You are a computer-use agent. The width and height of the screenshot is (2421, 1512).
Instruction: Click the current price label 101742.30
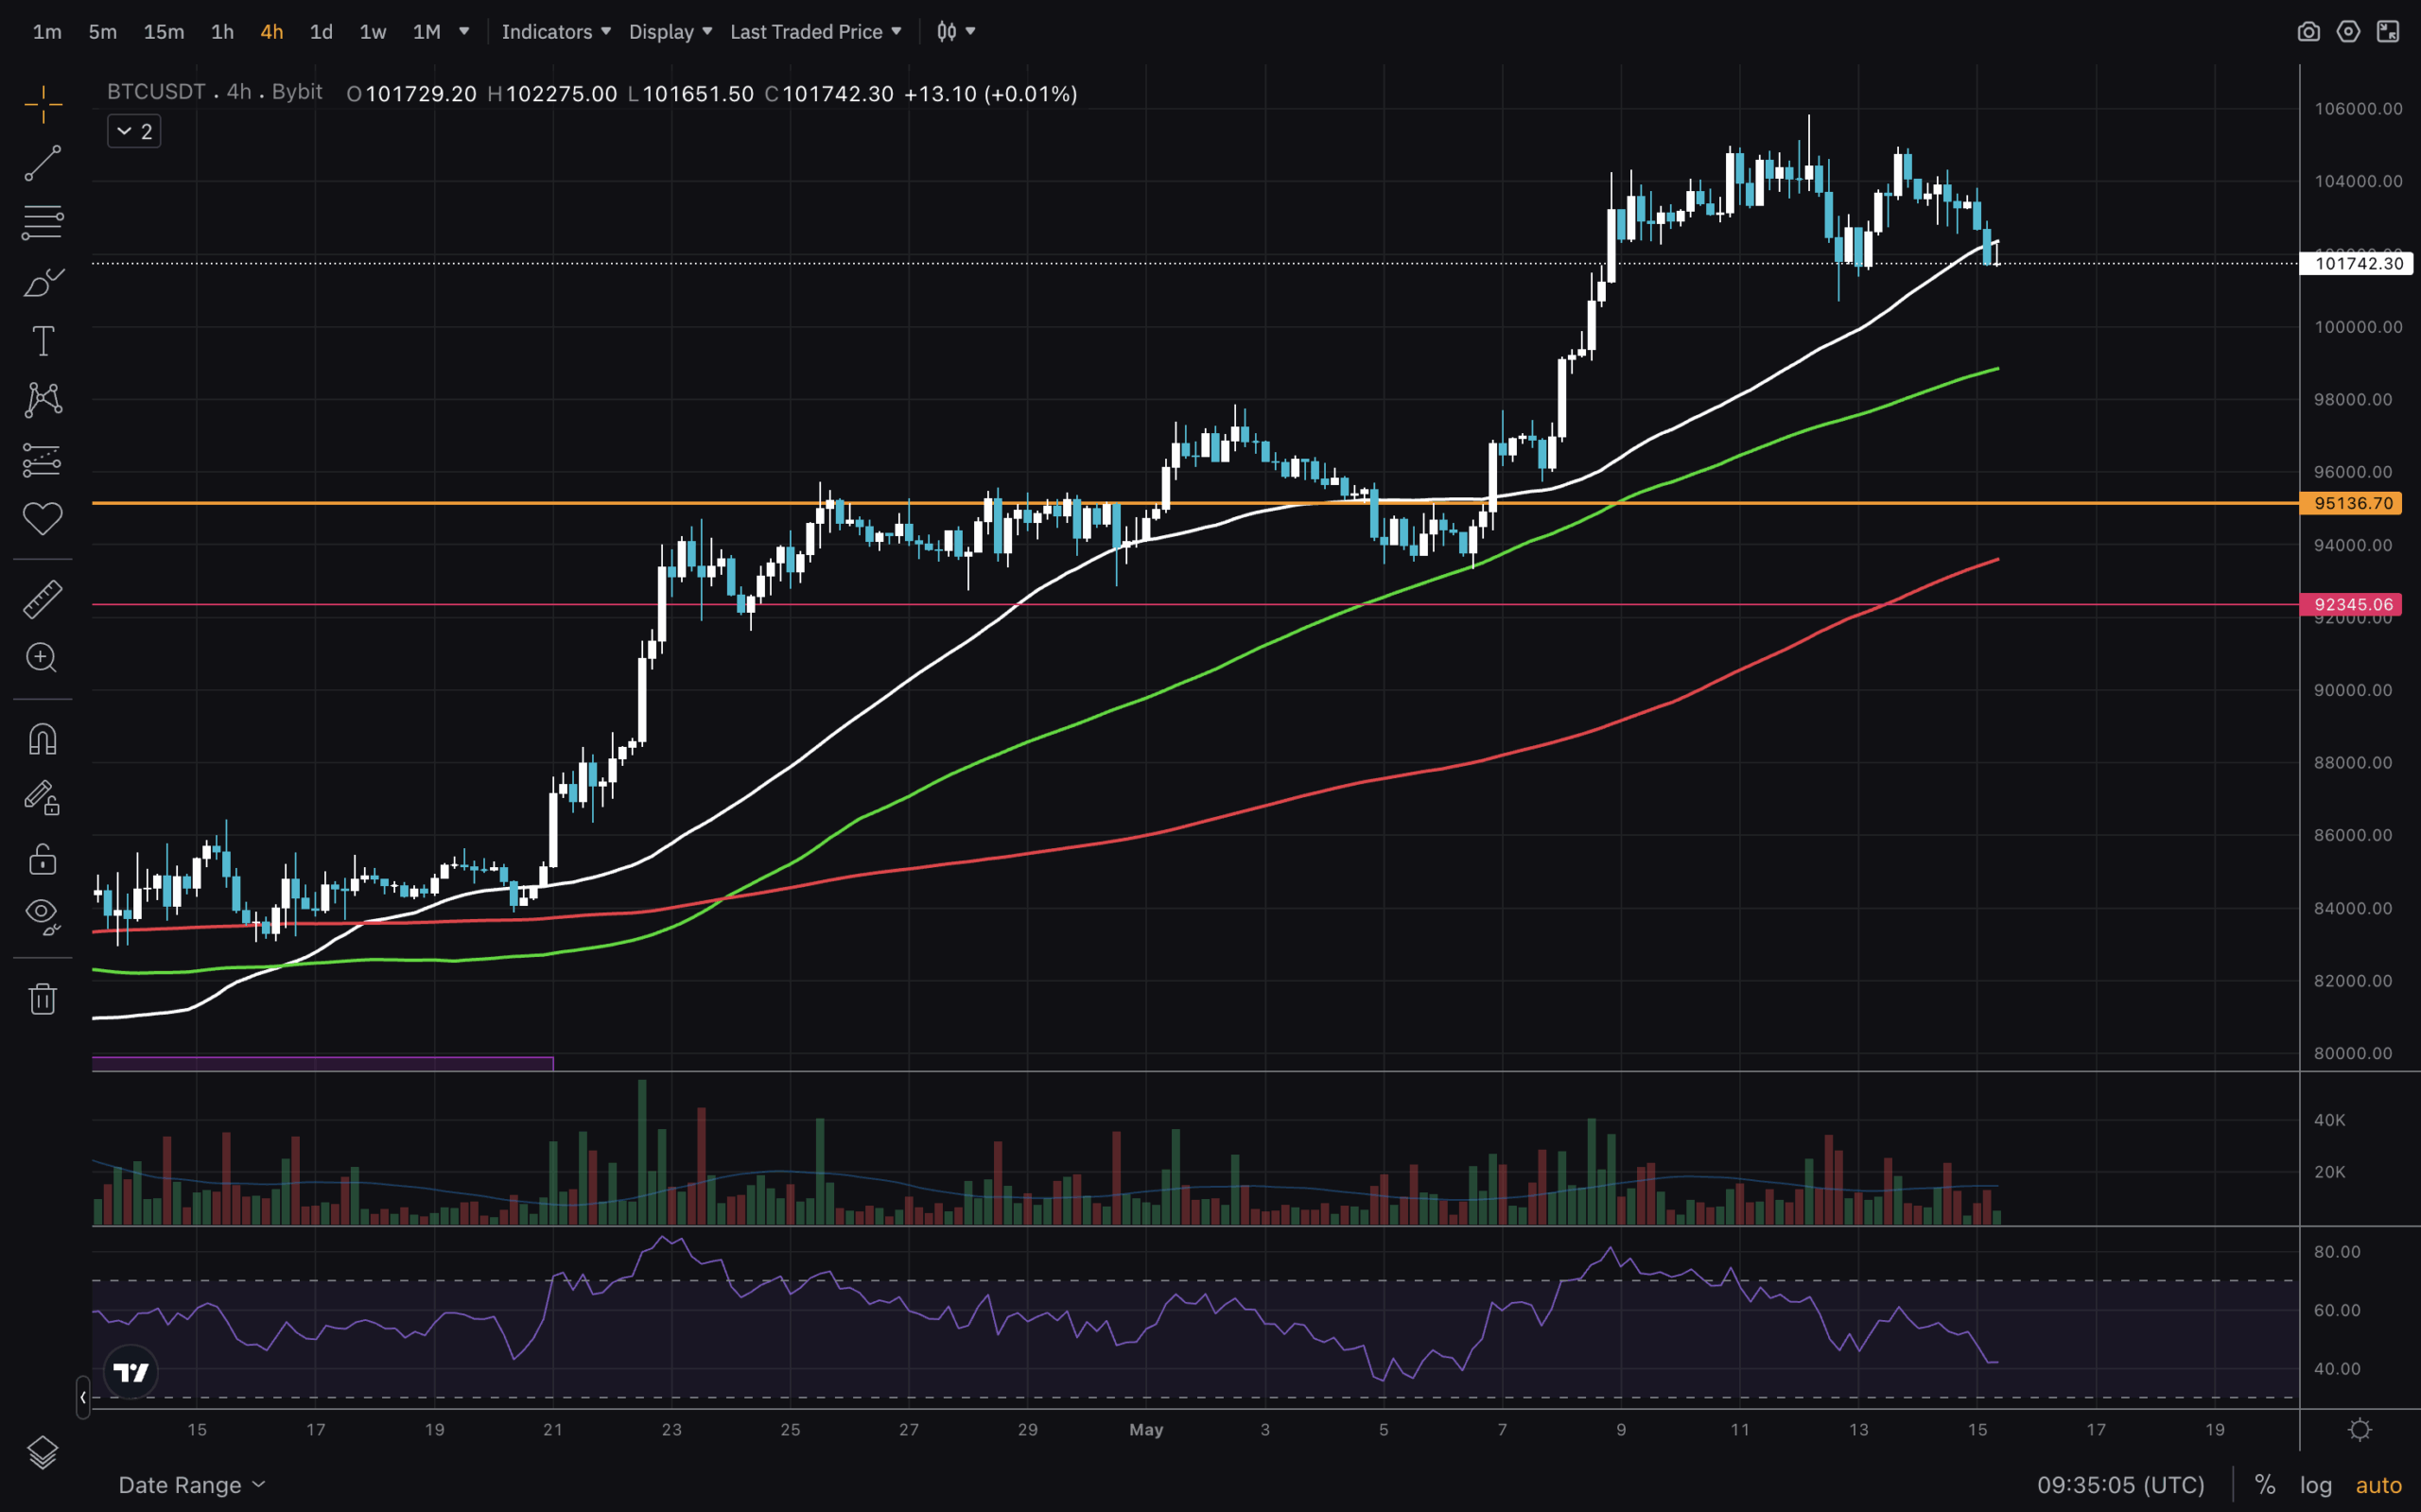pyautogui.click(x=2358, y=263)
